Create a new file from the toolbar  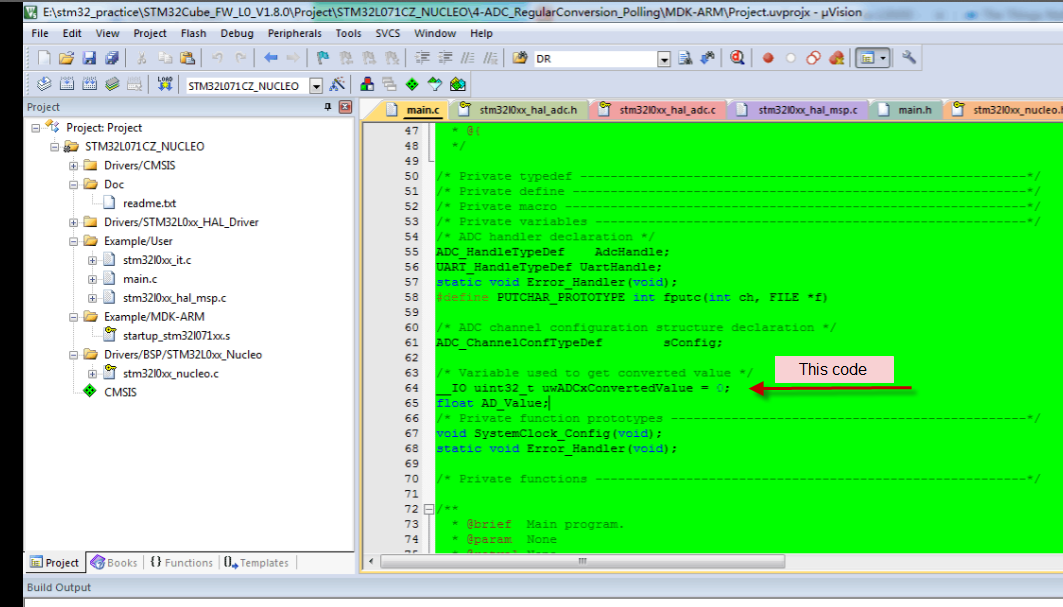point(44,58)
